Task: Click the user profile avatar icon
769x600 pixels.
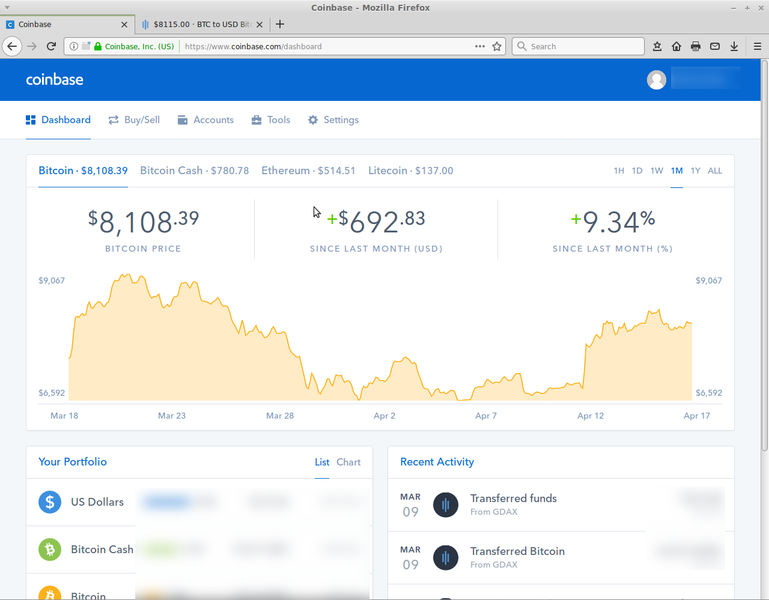Action: 656,79
